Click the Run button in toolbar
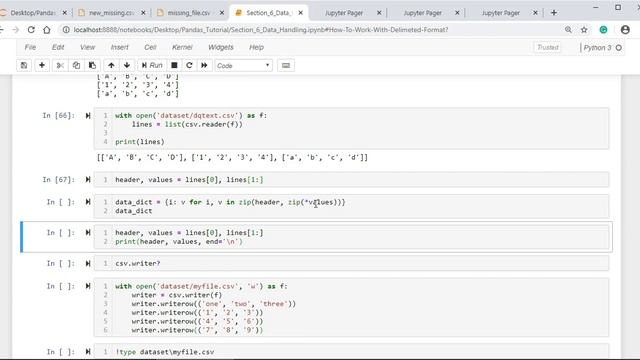The height and width of the screenshot is (360, 640). click(x=152, y=65)
